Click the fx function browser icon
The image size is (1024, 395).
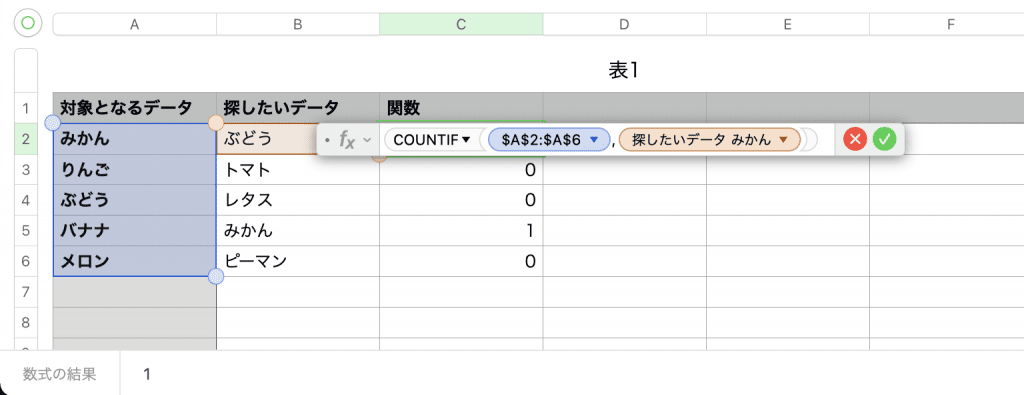pos(347,139)
